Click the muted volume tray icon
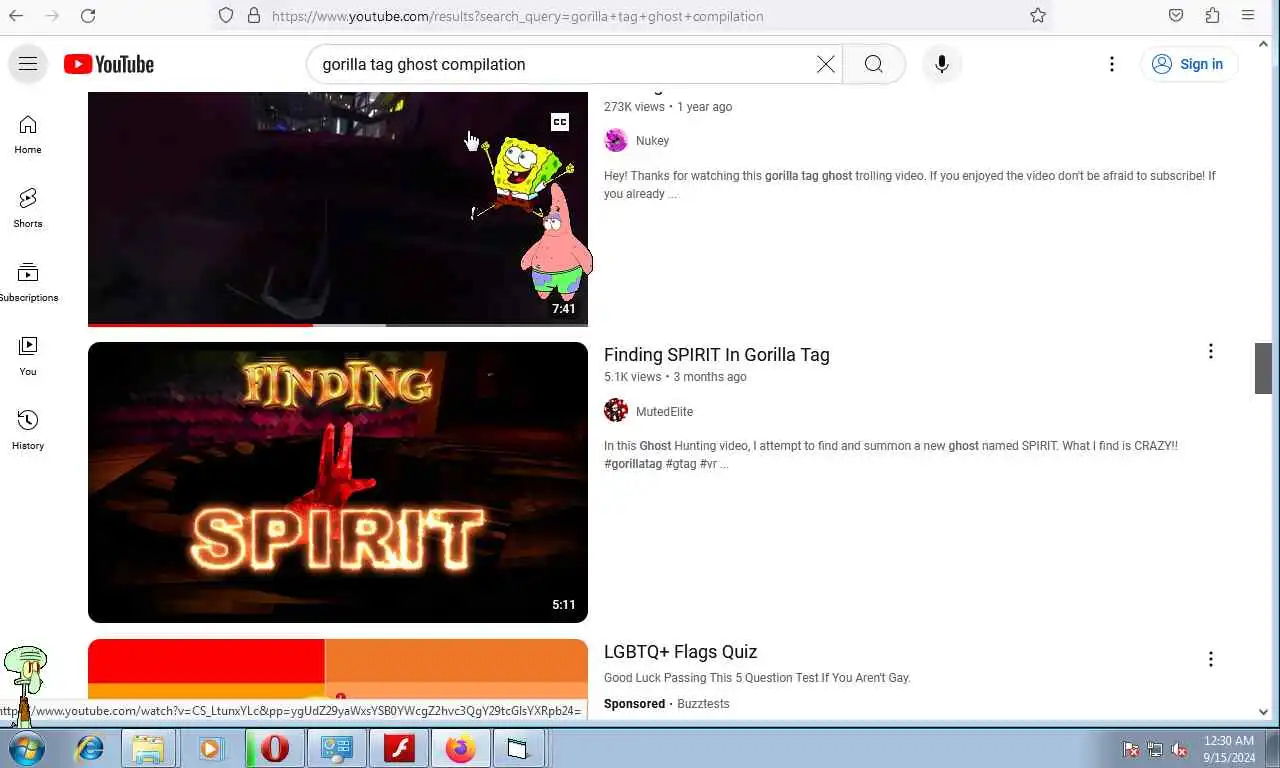The height and width of the screenshot is (768, 1280). pyautogui.click(x=1180, y=749)
